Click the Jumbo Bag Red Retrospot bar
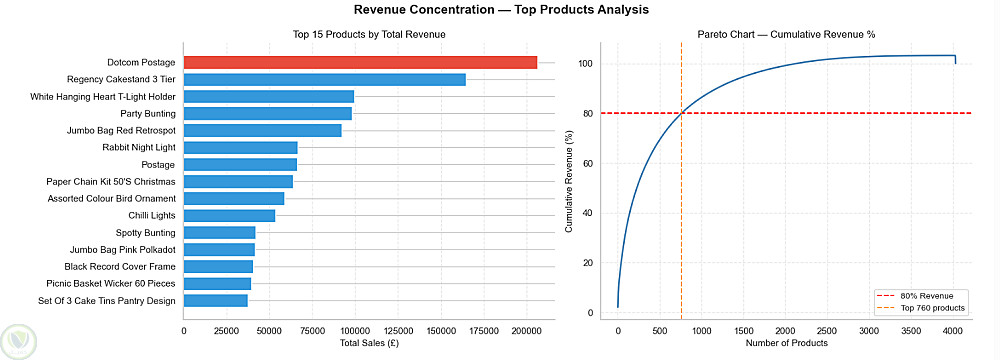The image size is (1000, 360). (263, 130)
